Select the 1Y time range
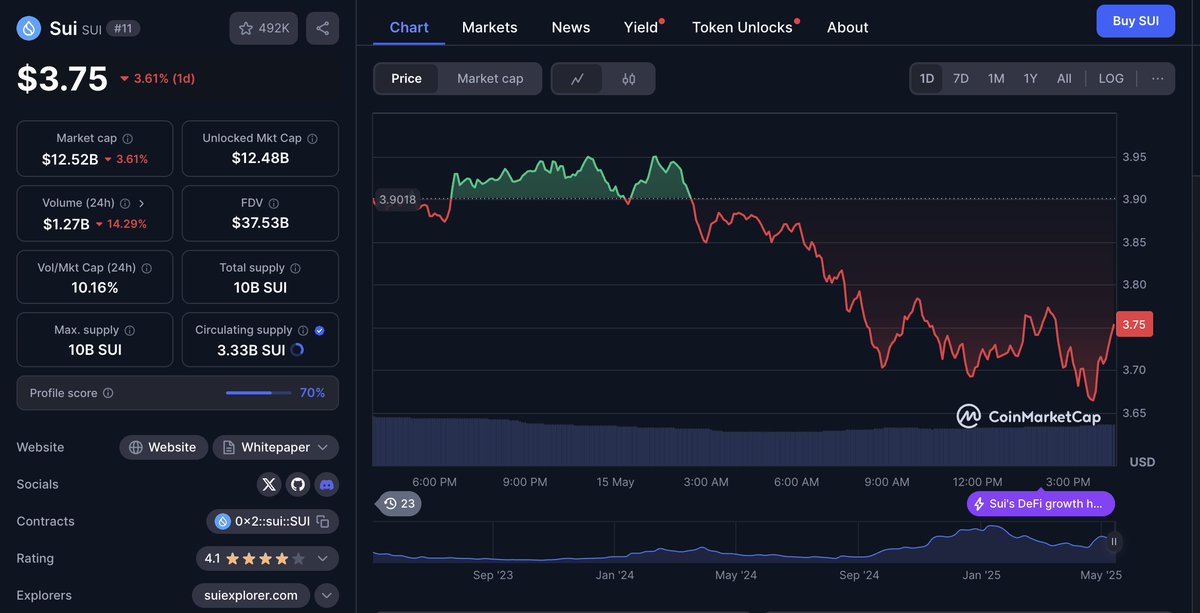The image size is (1200, 613). tap(1030, 79)
